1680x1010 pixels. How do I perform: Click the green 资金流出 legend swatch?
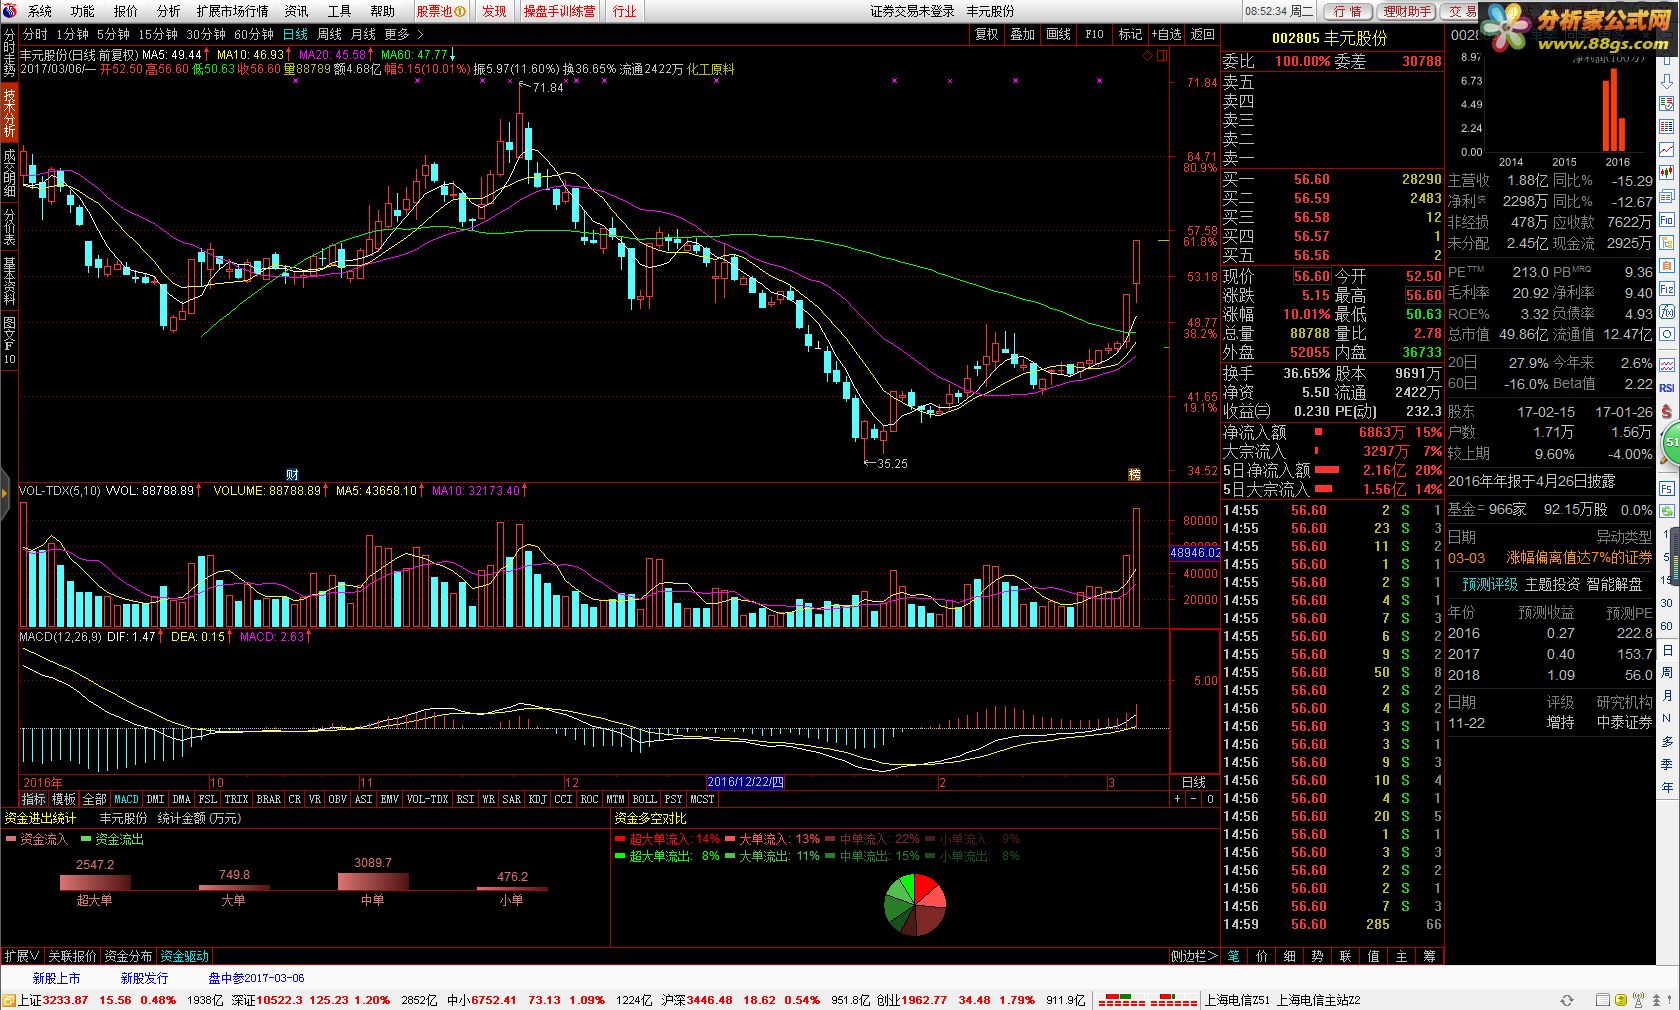[86, 840]
